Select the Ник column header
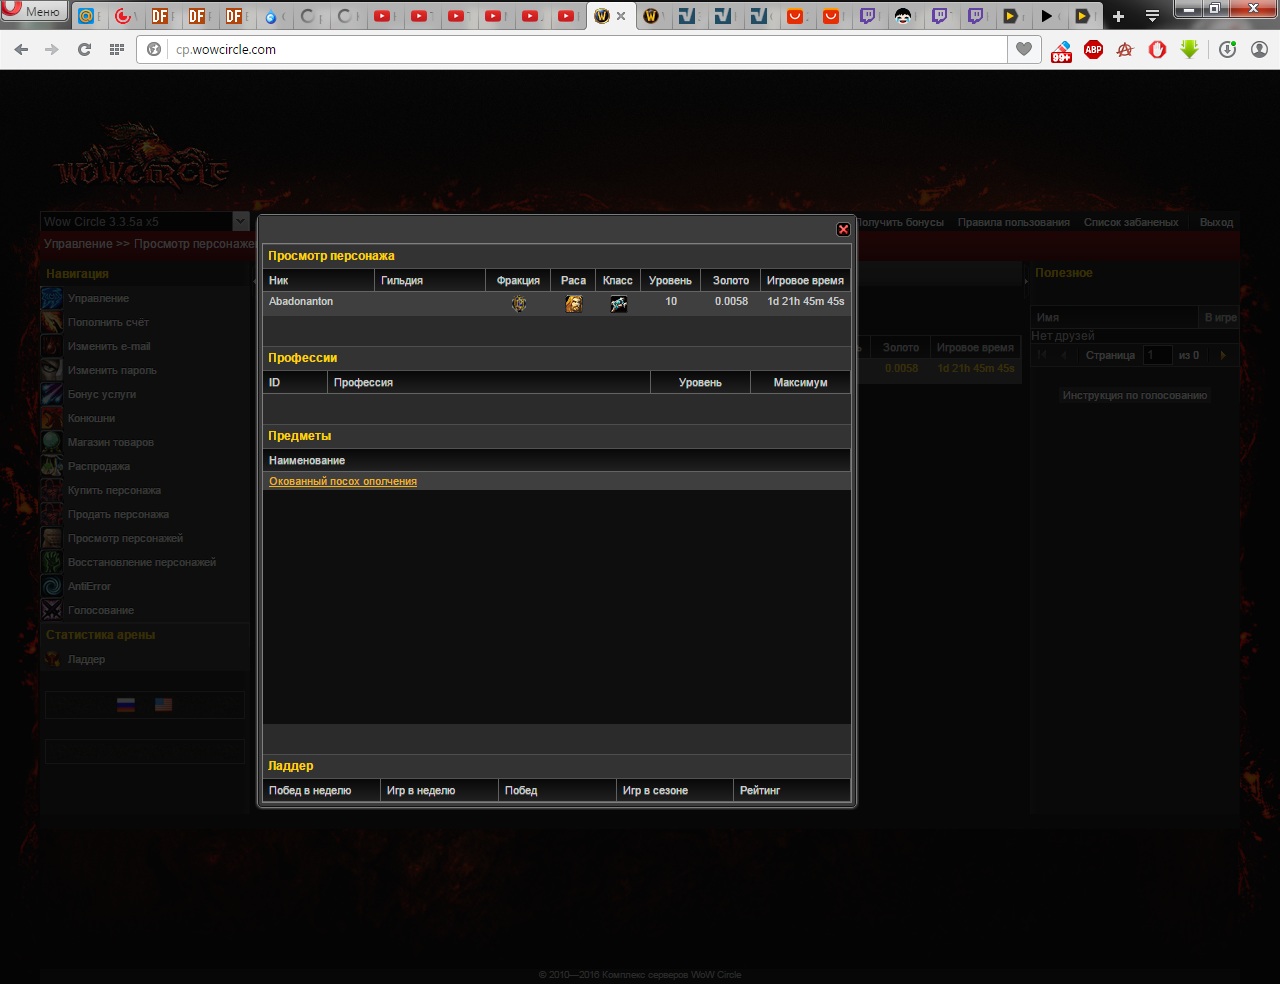Screen dimensions: 1280x984 (x=318, y=280)
